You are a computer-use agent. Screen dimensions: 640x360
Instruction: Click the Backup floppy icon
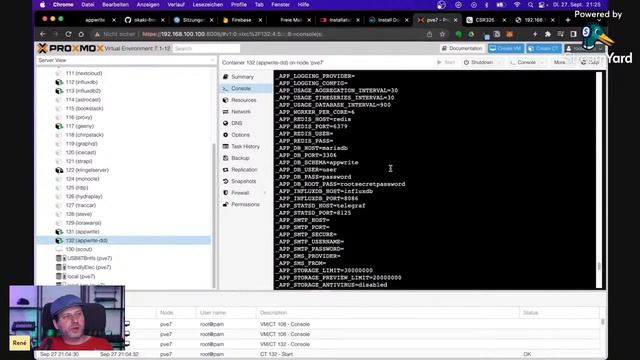point(225,158)
